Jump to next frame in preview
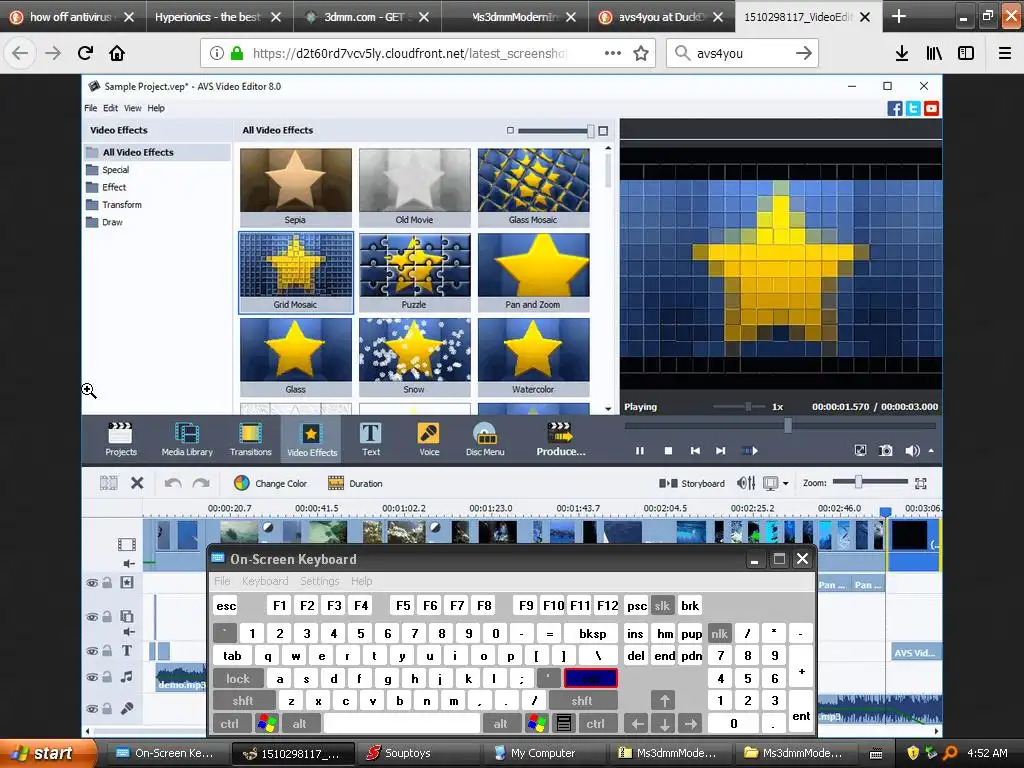The height and width of the screenshot is (768, 1024). [x=720, y=451]
